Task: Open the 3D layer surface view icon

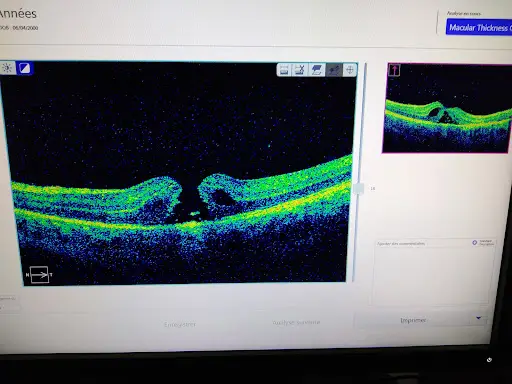Action: coord(316,70)
